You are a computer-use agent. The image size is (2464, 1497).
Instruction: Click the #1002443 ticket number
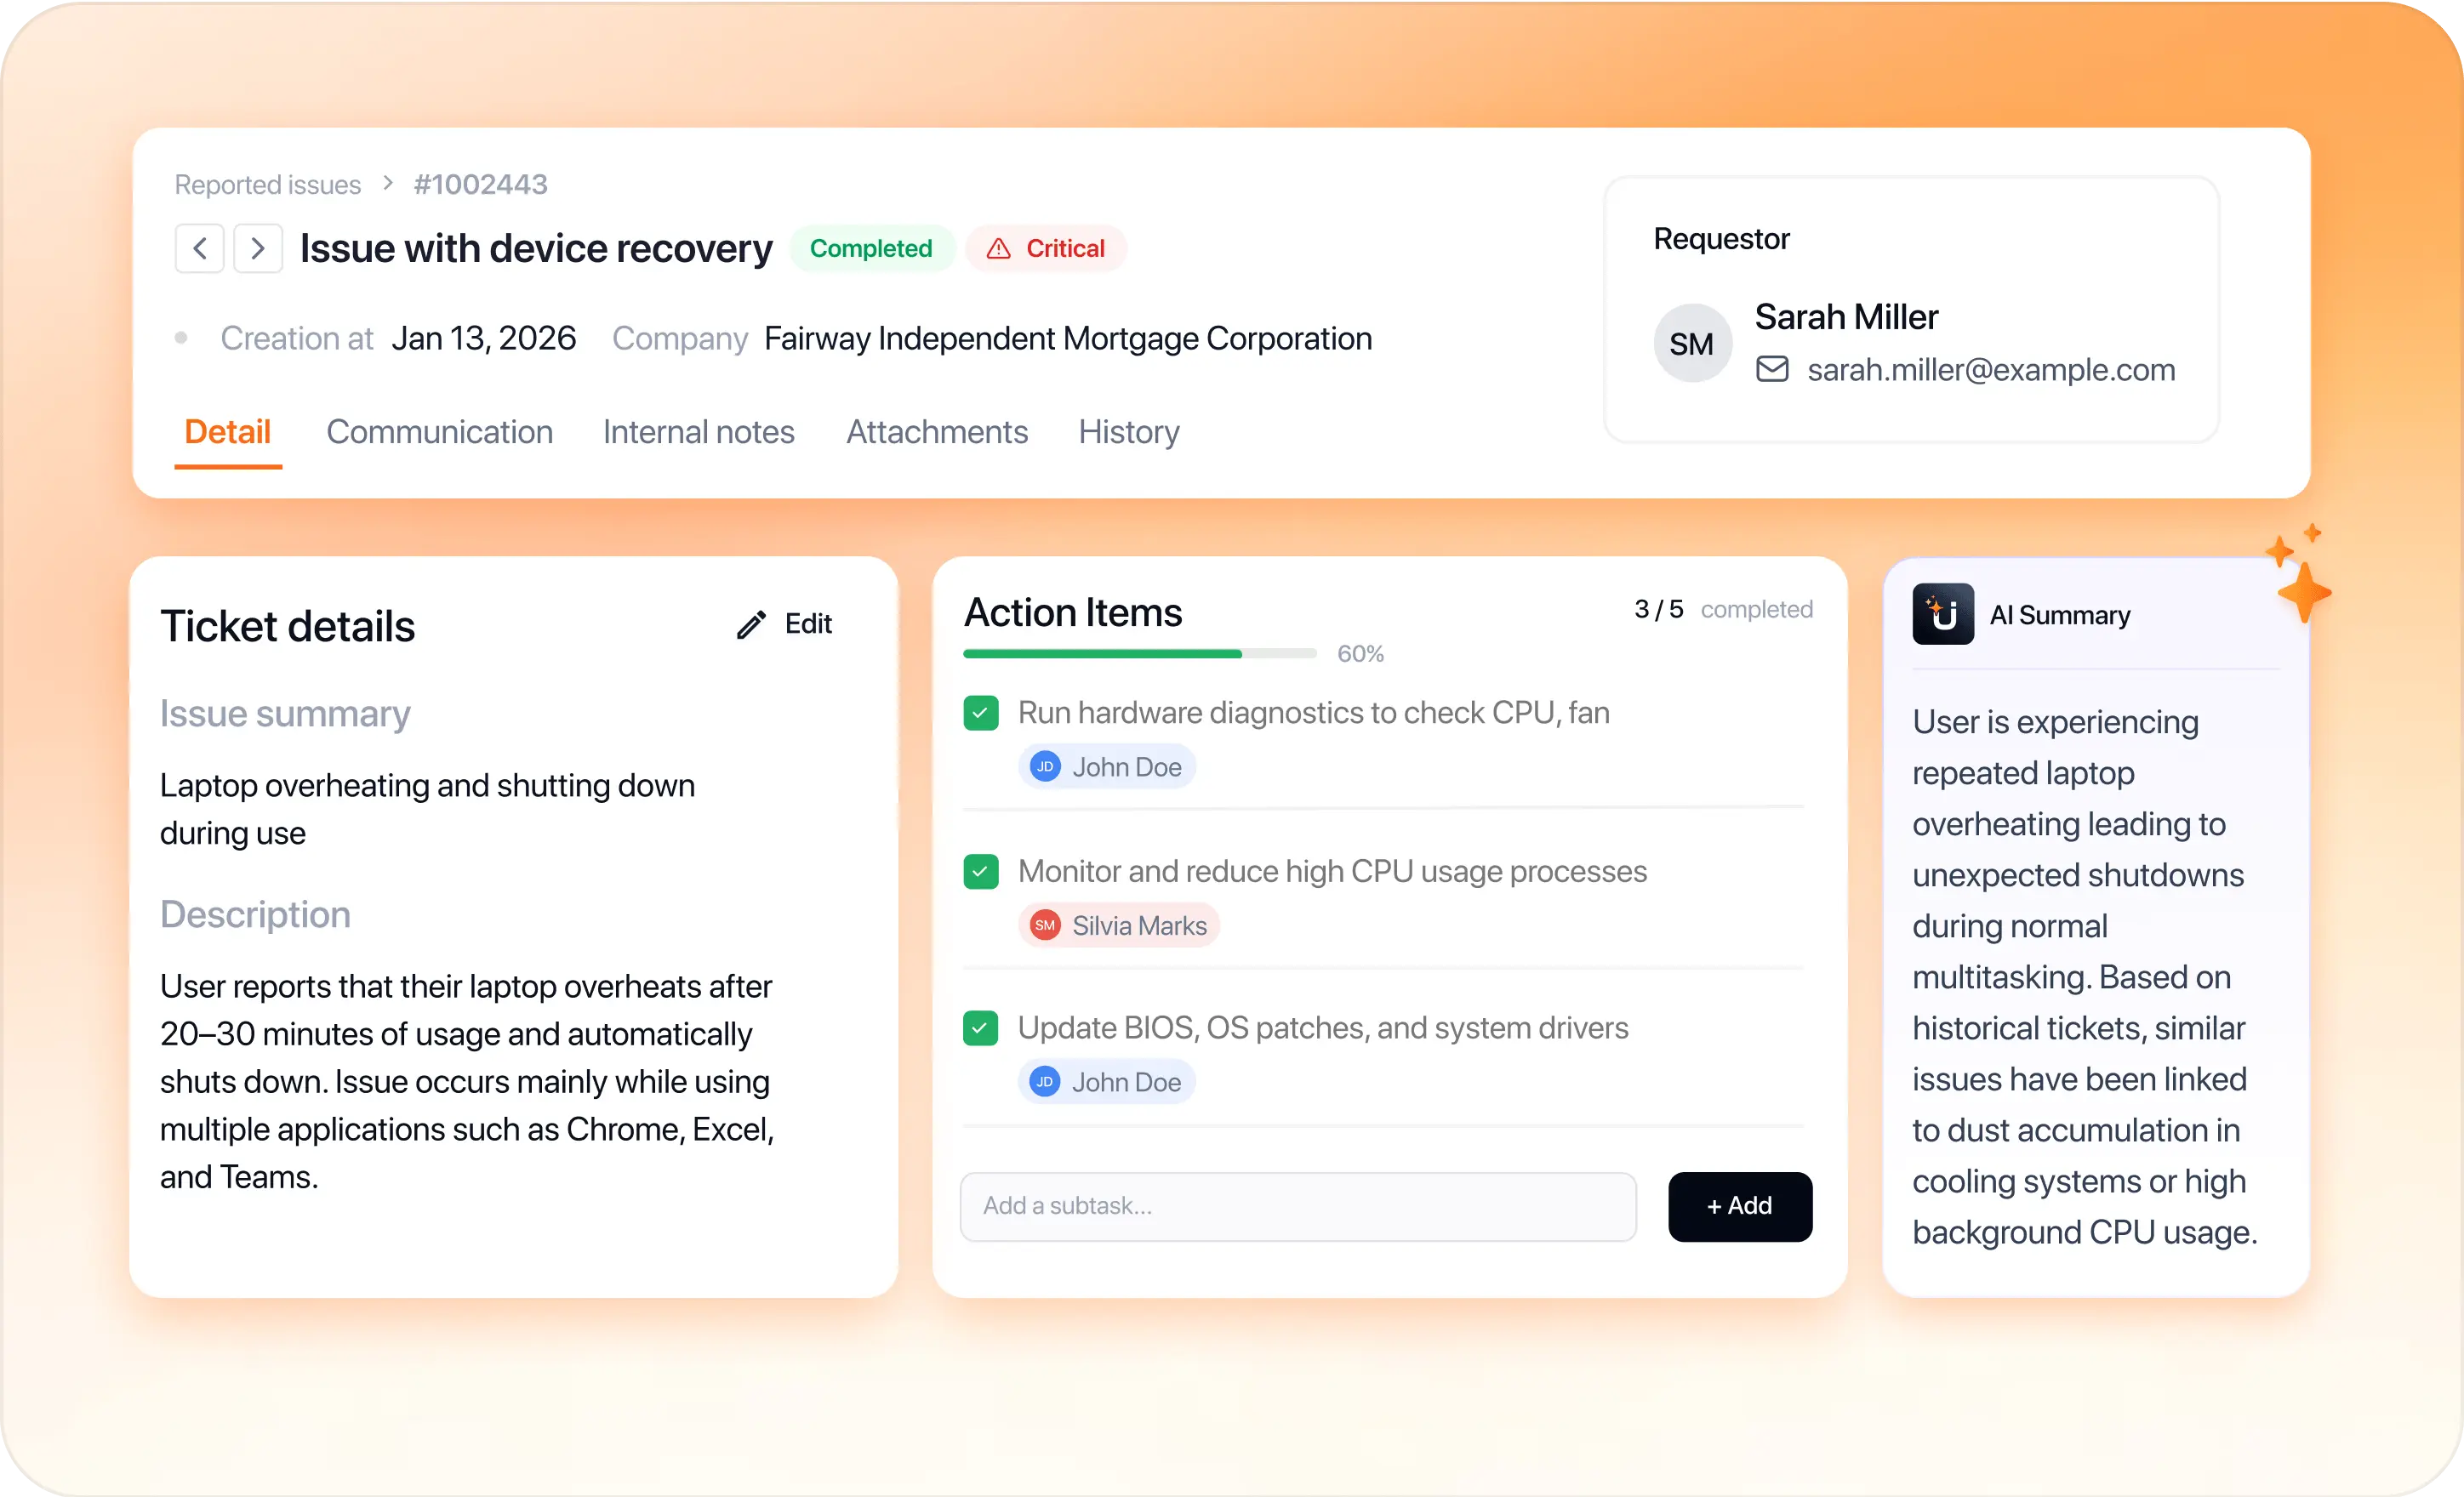pos(481,184)
